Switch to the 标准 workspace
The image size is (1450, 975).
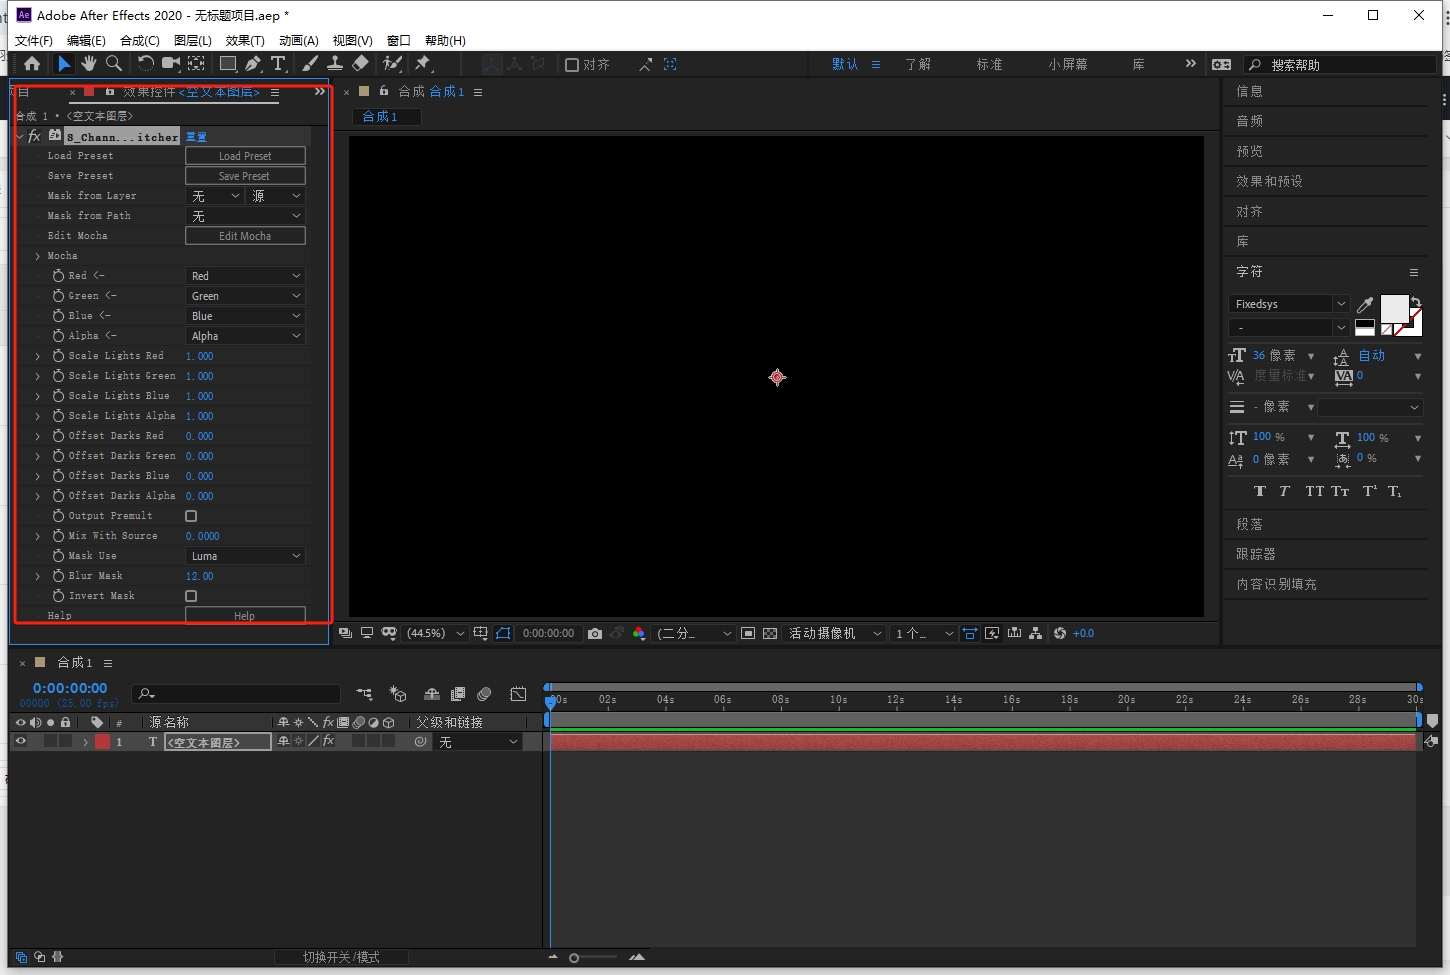(x=989, y=64)
